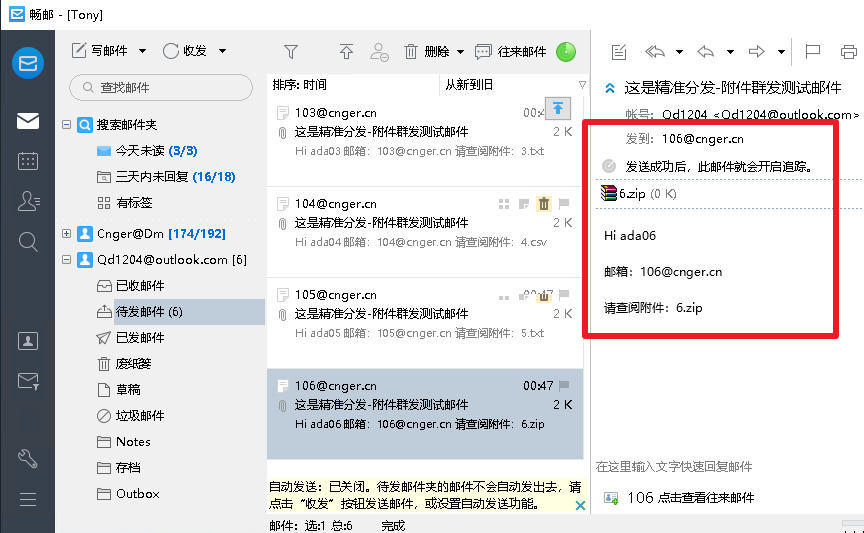Open the contacts list icon in the sidebar

point(28,201)
